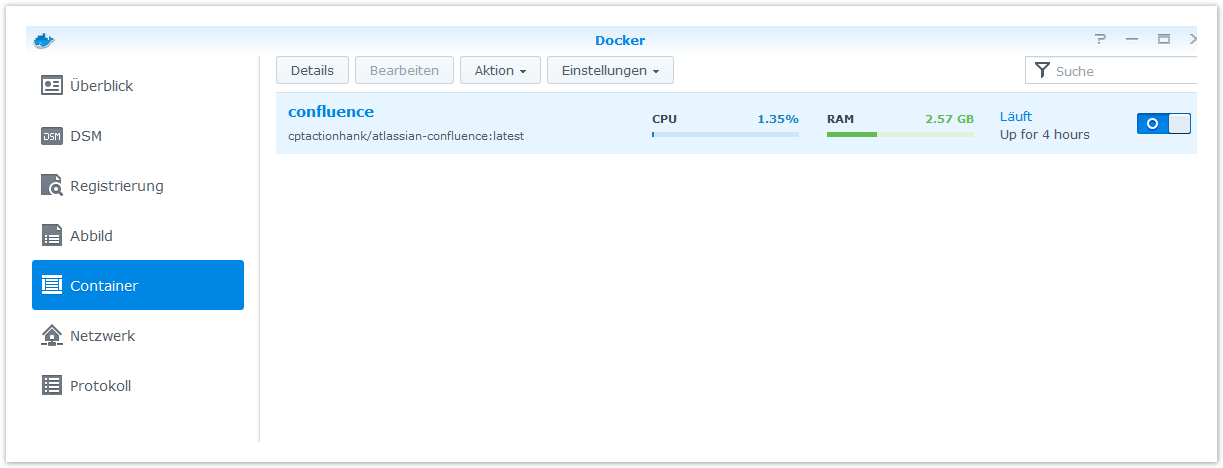Click the Netzwerk house icon
The image size is (1223, 468).
pyautogui.click(x=52, y=336)
